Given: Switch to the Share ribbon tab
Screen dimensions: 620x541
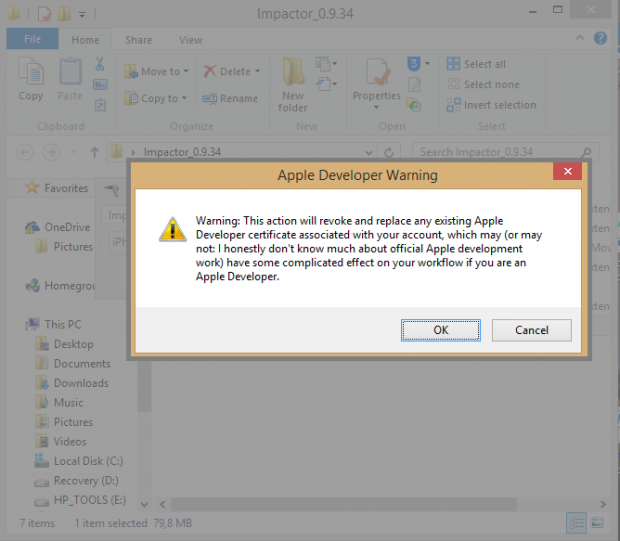Looking at the screenshot, I should pos(138,40).
